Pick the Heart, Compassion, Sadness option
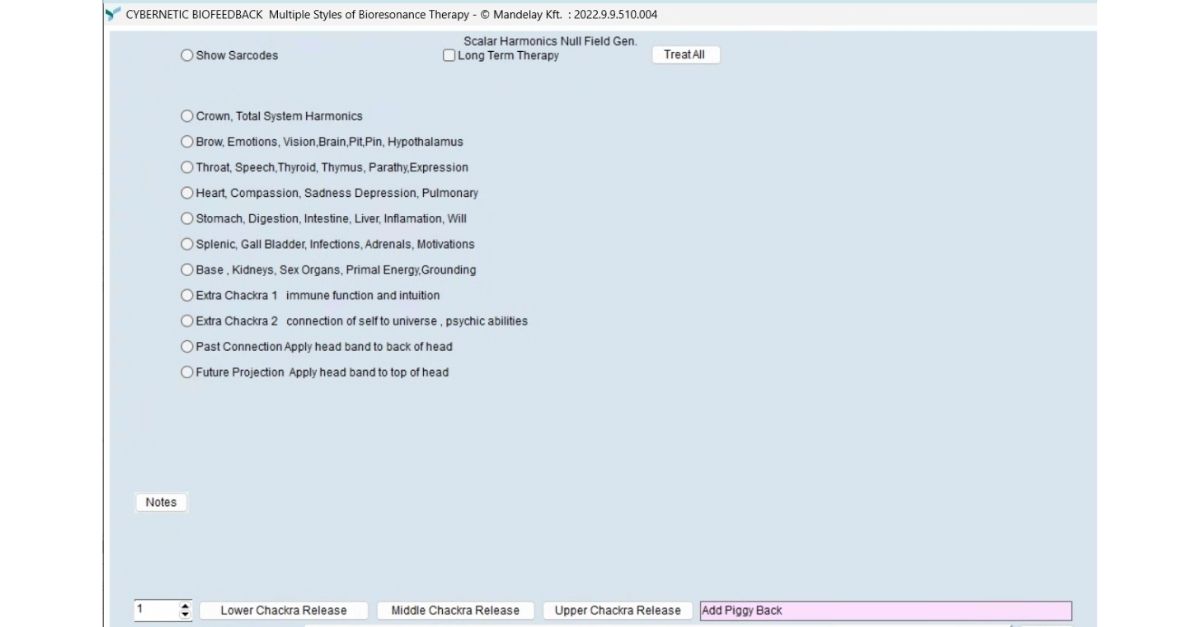1200x627 pixels. (187, 193)
